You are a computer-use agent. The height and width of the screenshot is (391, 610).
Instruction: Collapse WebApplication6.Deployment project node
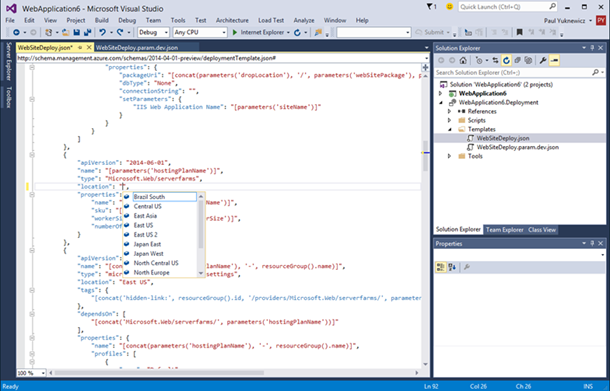click(441, 103)
